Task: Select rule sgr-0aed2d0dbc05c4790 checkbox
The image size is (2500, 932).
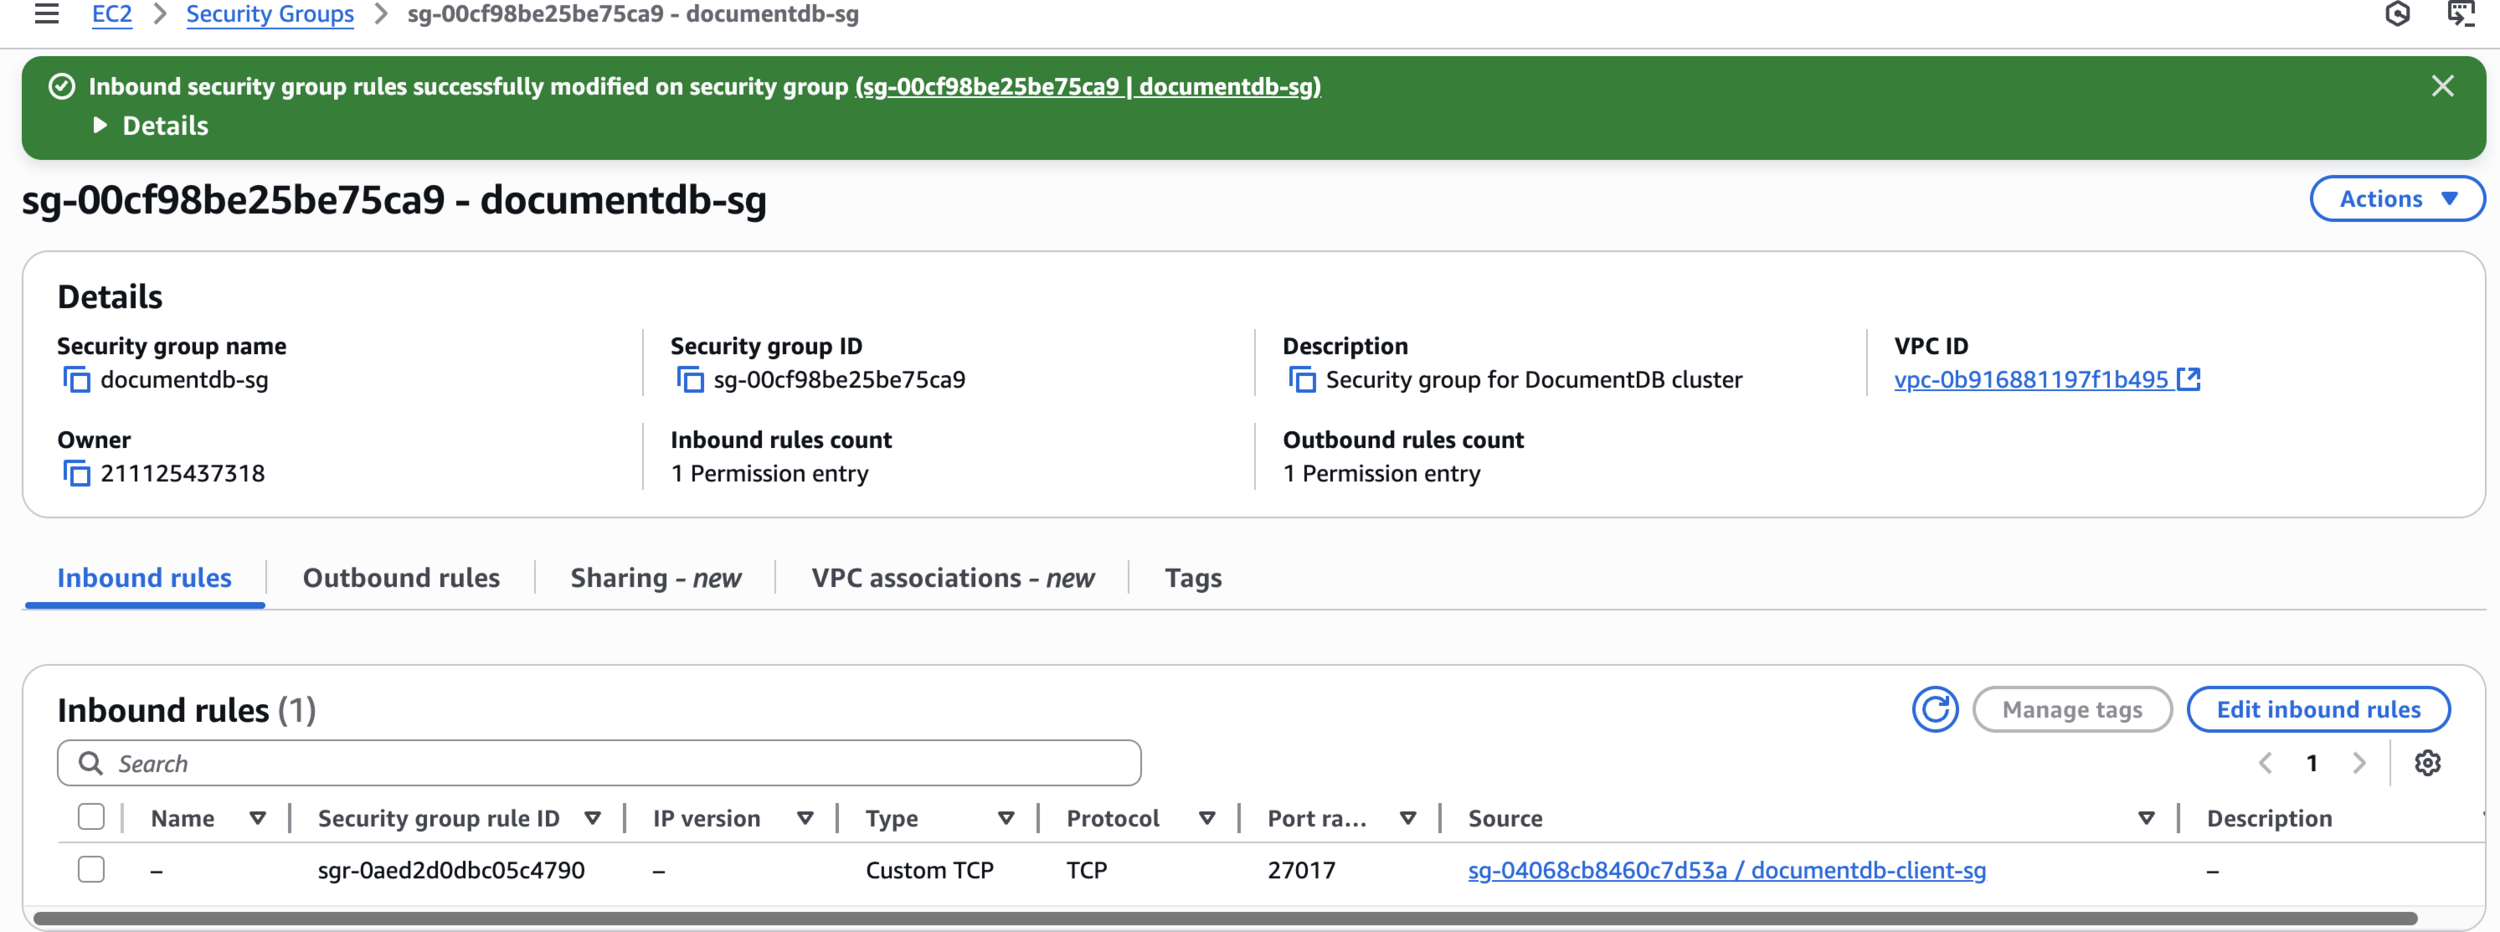Action: 91,870
